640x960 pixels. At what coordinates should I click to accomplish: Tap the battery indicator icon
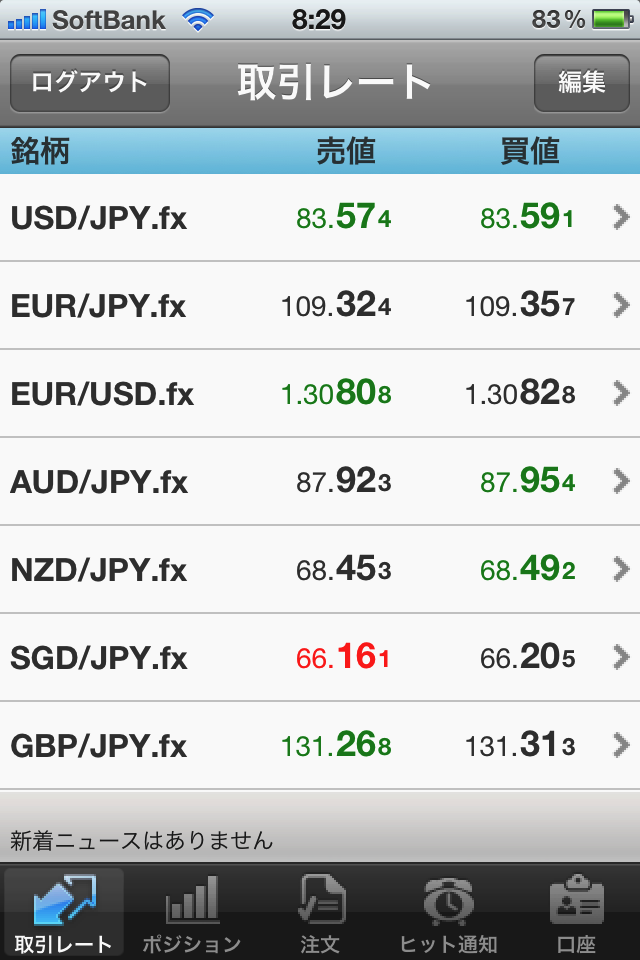(x=612, y=20)
